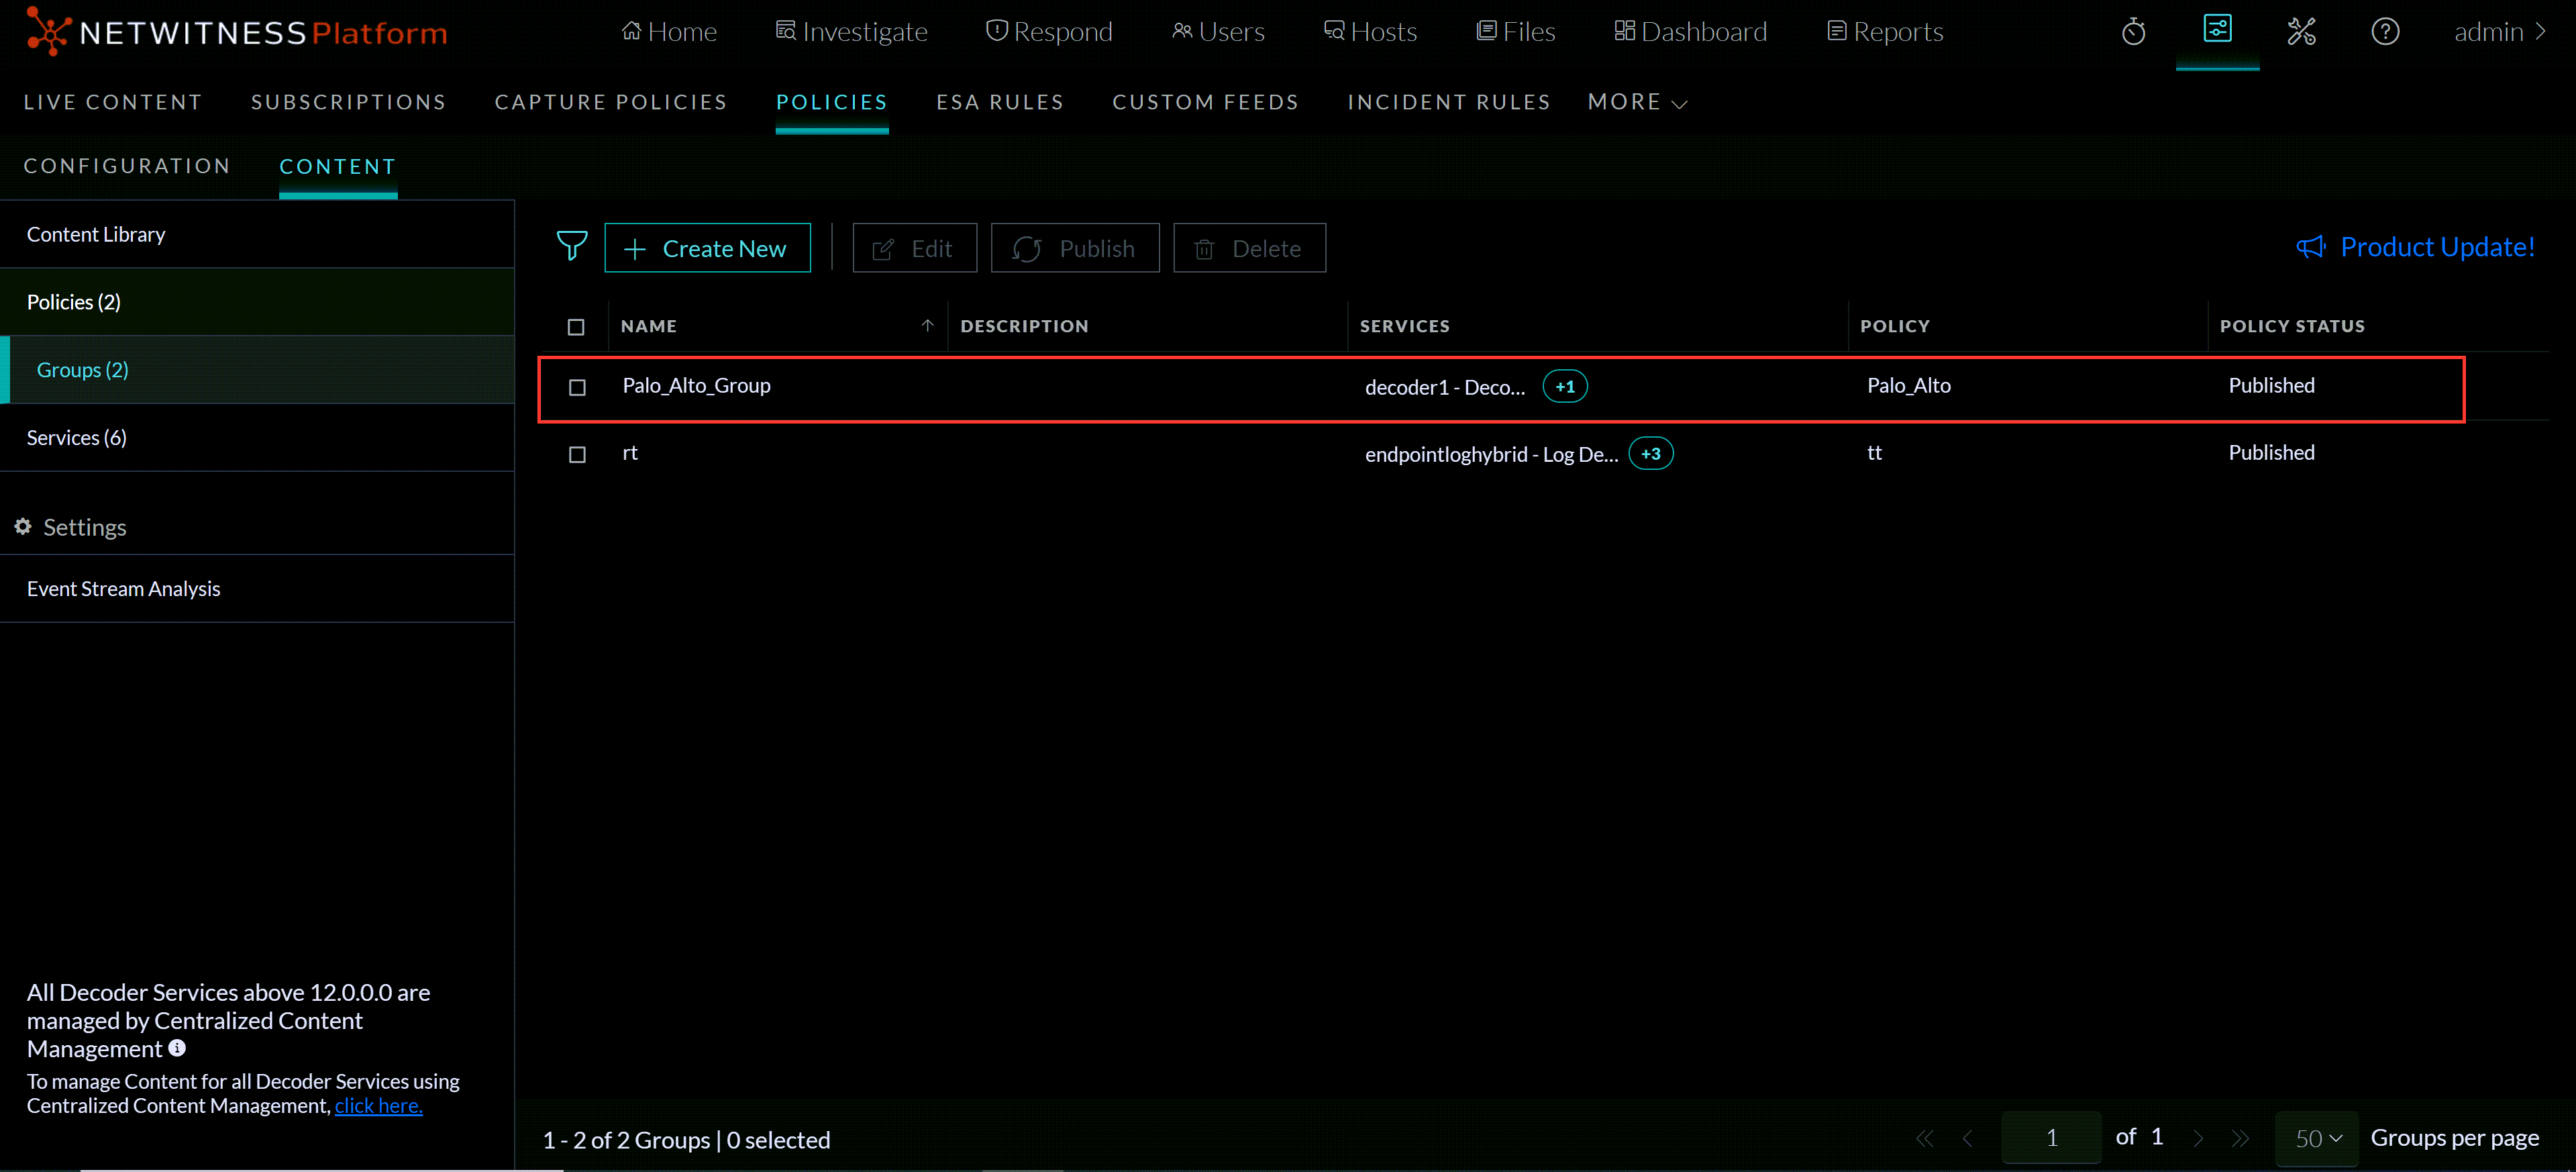Expand the admin user menu
The image size is (2576, 1172).
[2499, 32]
